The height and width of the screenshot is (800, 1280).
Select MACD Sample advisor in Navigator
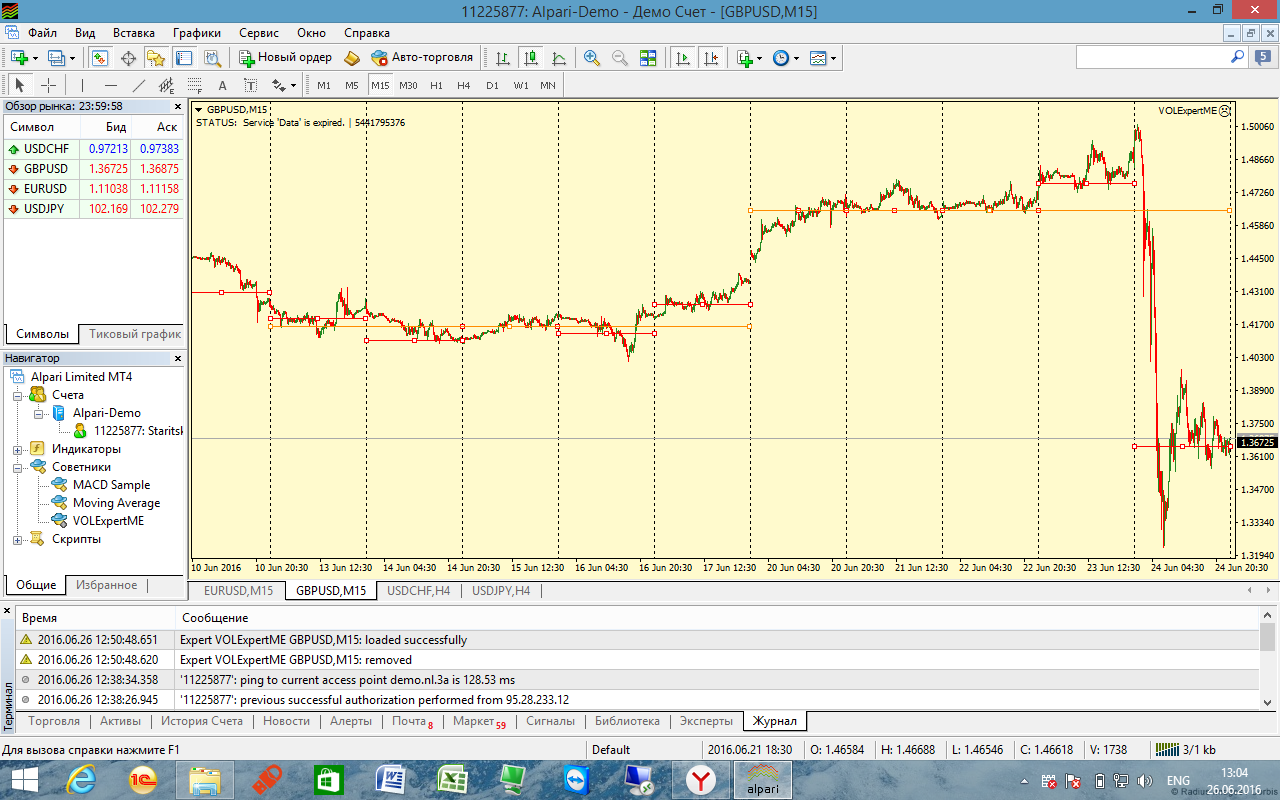tap(111, 485)
